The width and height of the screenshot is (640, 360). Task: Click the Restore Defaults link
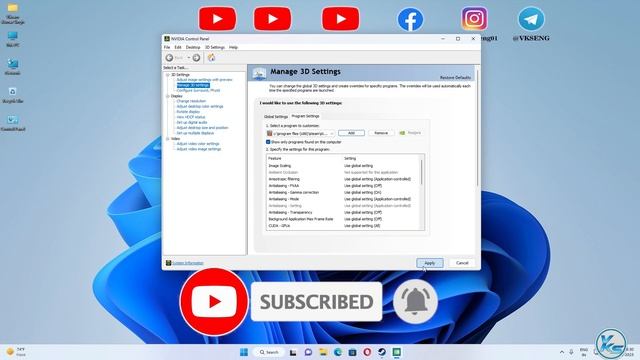[x=455, y=78]
